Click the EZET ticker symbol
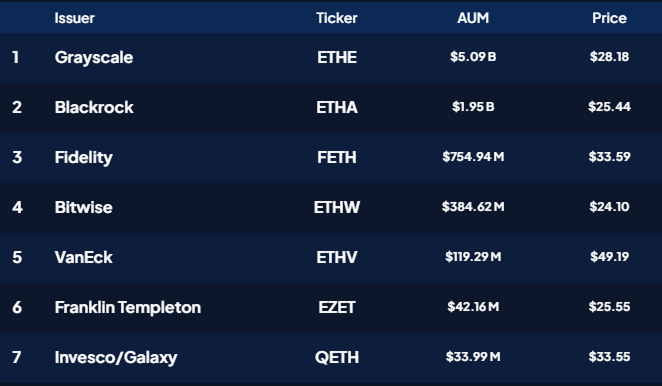Viewport: 662px width, 386px height. 337,307
